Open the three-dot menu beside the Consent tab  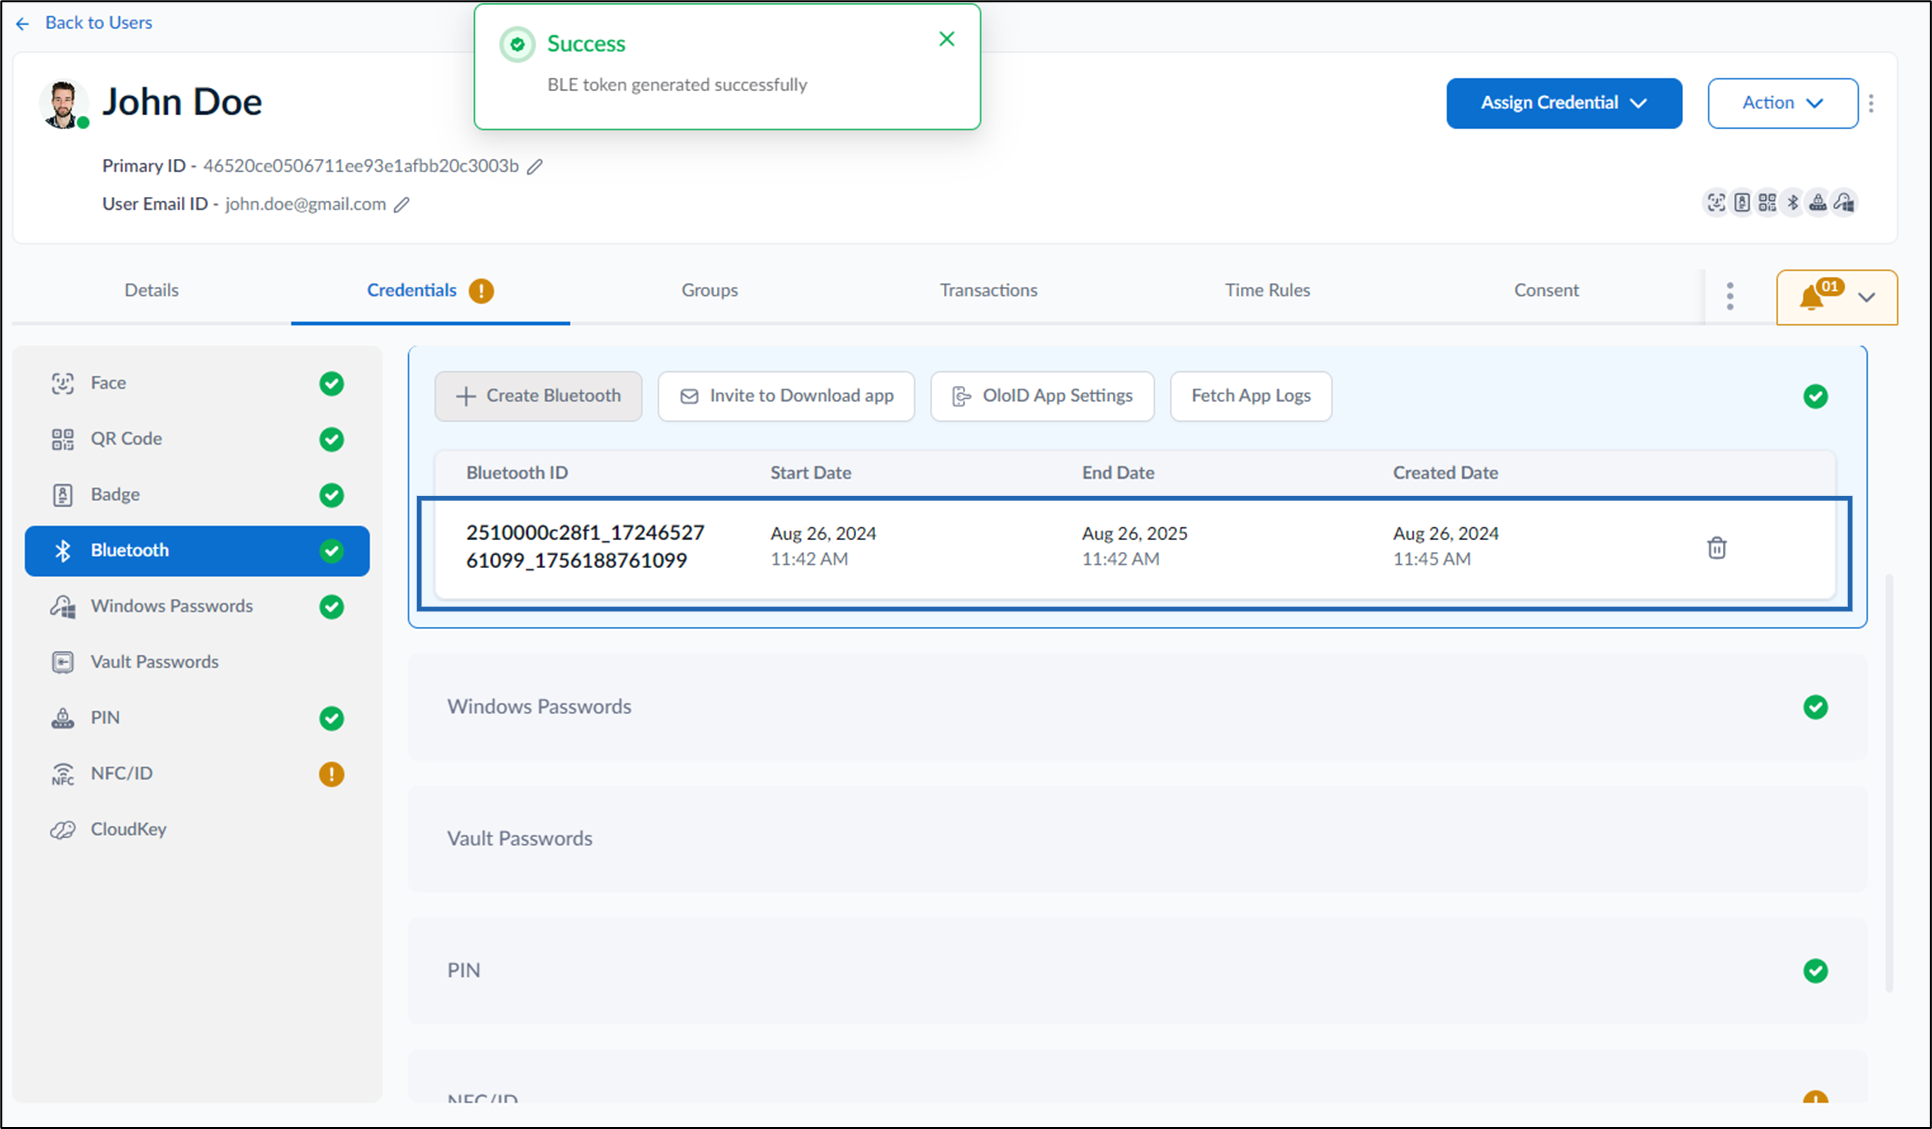1729,296
